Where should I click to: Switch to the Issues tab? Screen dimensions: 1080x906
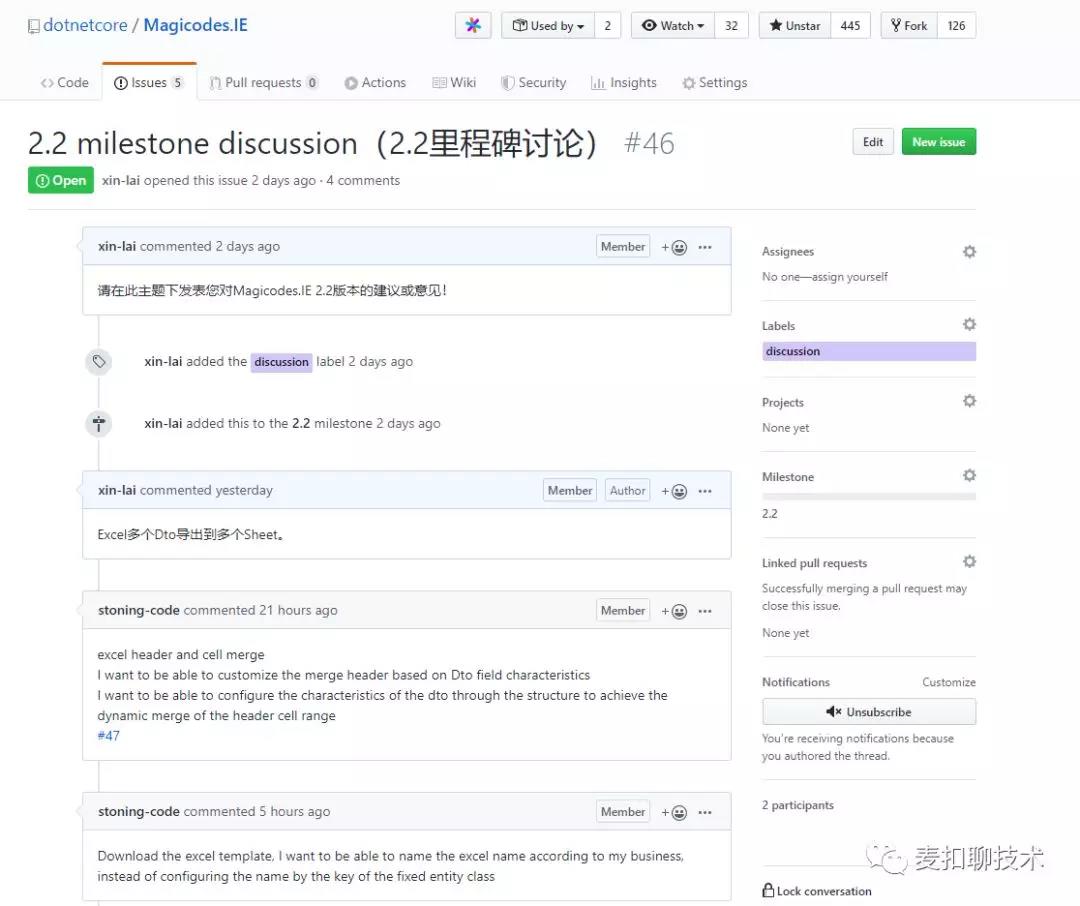[149, 83]
